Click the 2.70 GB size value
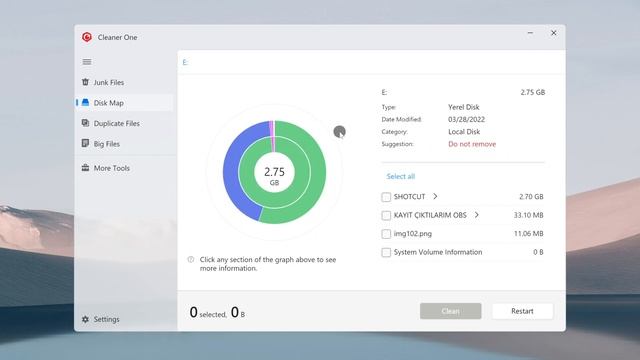This screenshot has height=360, width=640. [x=531, y=197]
